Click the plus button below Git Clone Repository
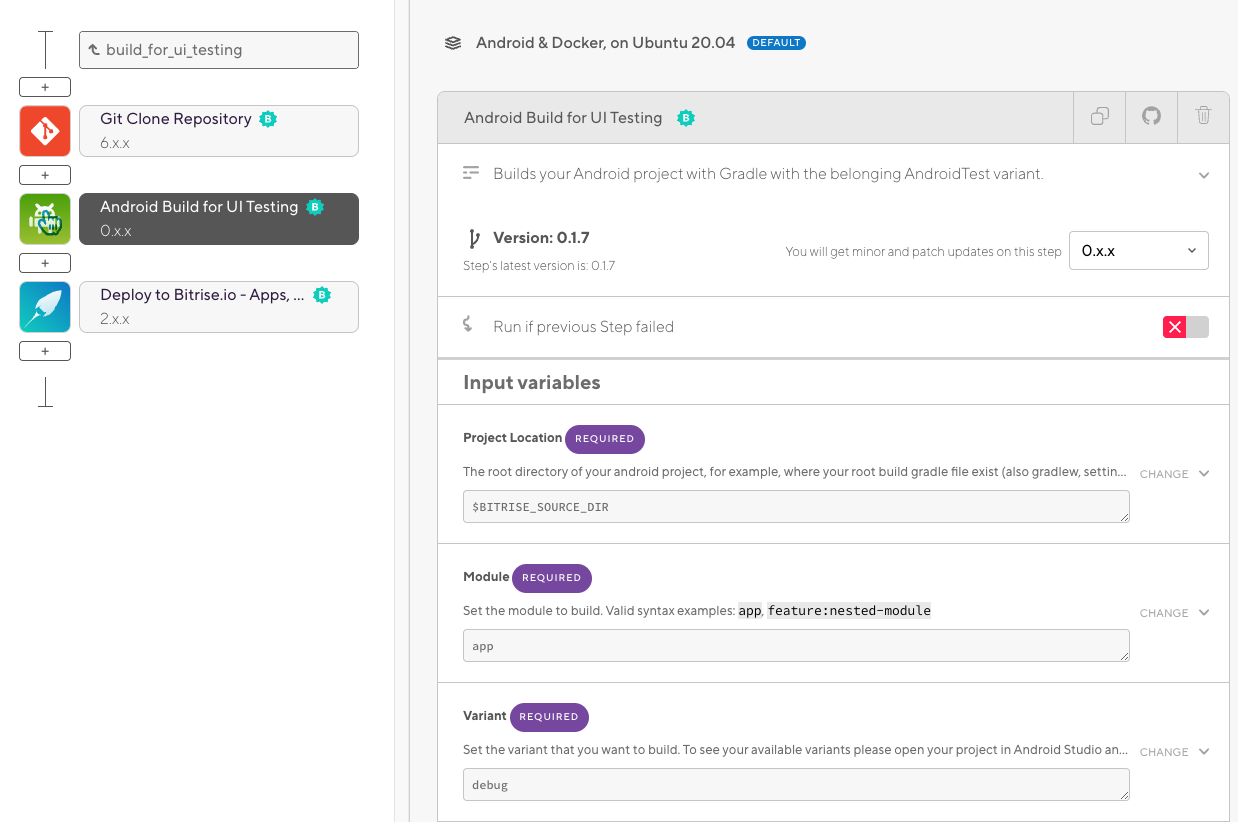This screenshot has height=822, width=1238. (44, 175)
